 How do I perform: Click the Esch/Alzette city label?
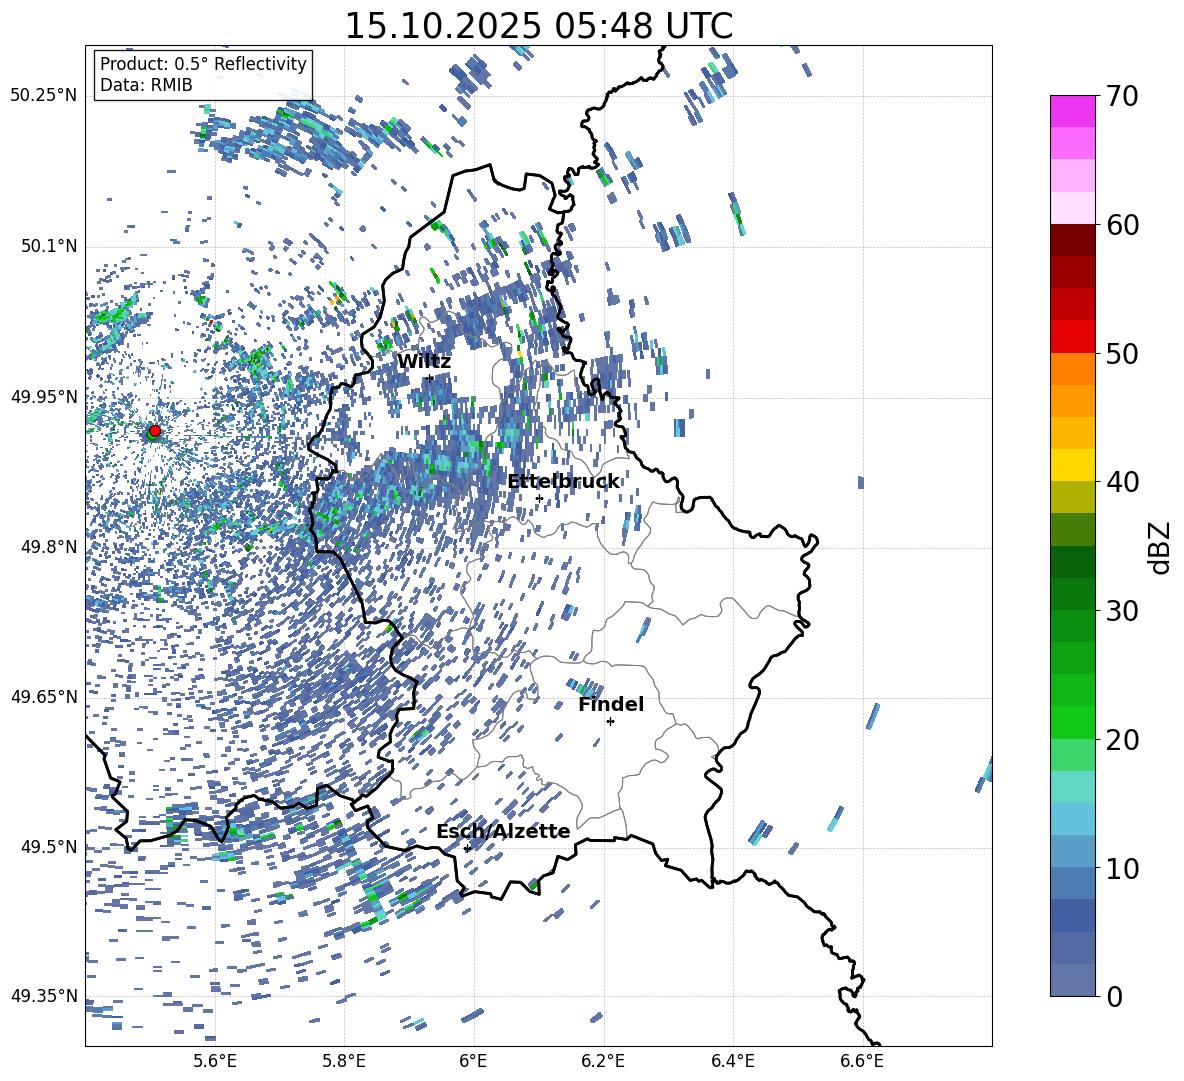(503, 832)
